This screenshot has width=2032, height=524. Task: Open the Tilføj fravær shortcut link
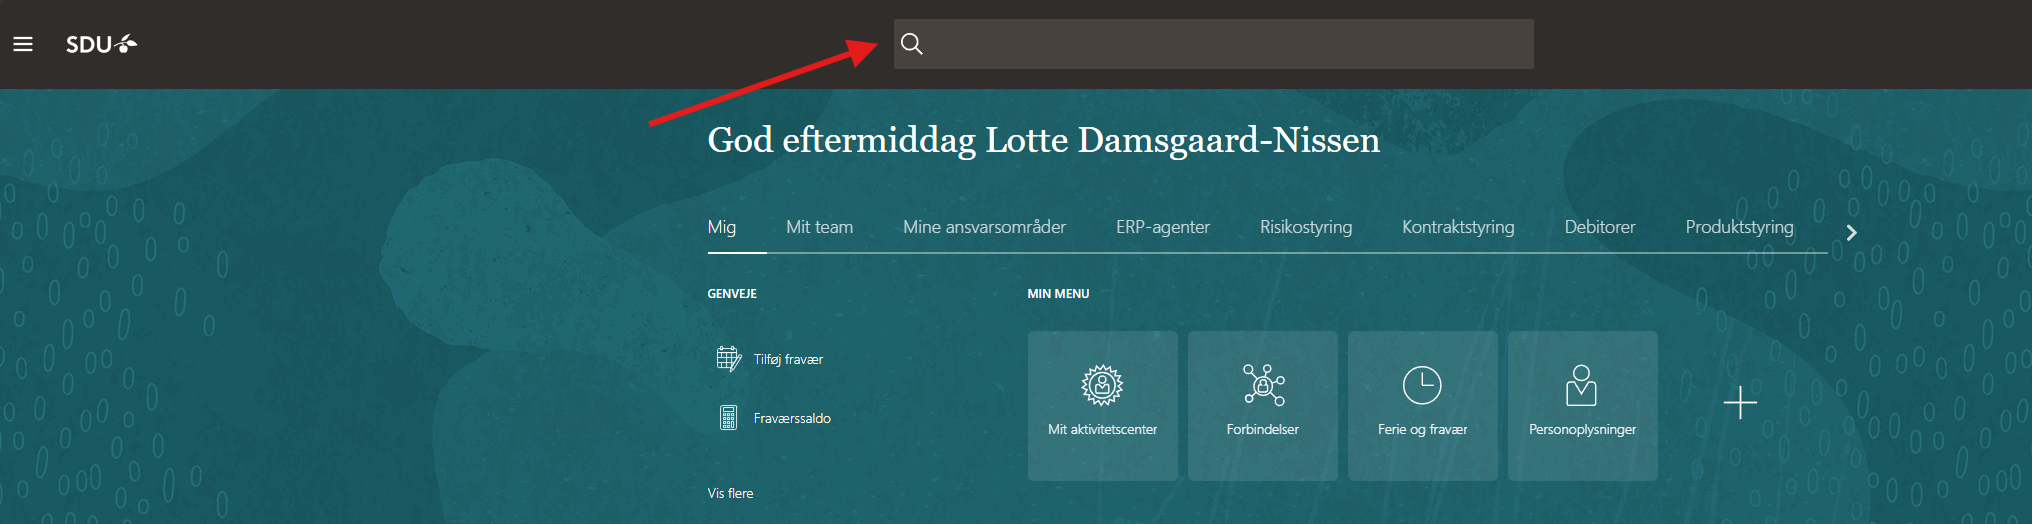pos(788,359)
